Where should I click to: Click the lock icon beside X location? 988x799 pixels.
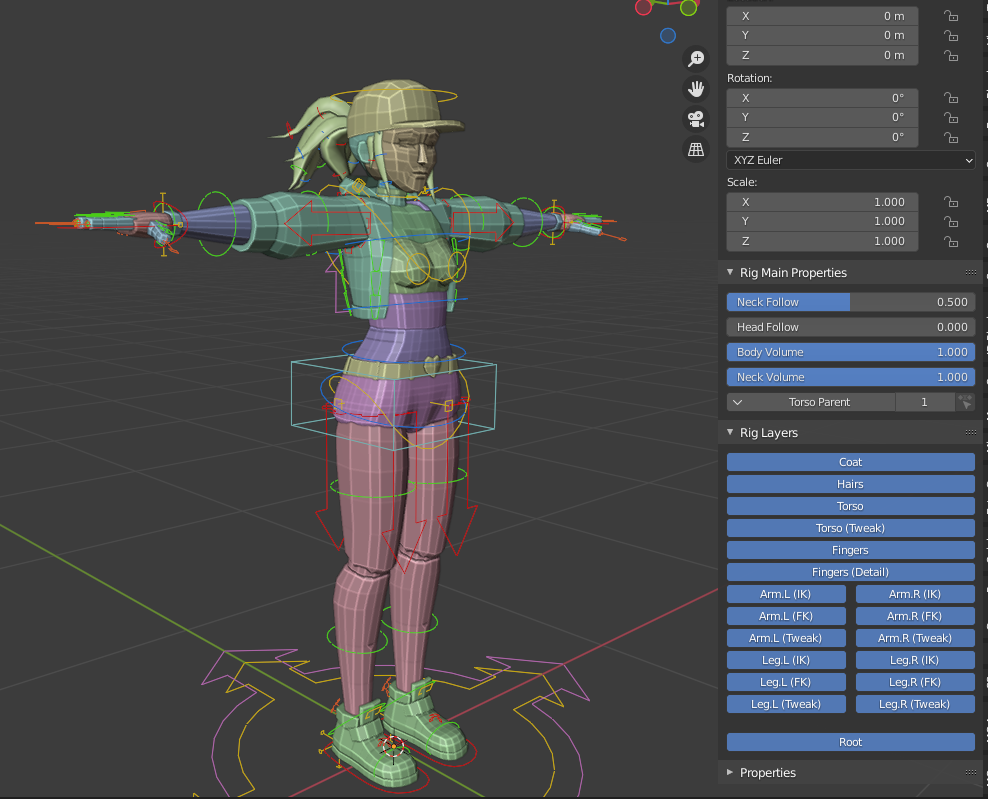pyautogui.click(x=950, y=16)
